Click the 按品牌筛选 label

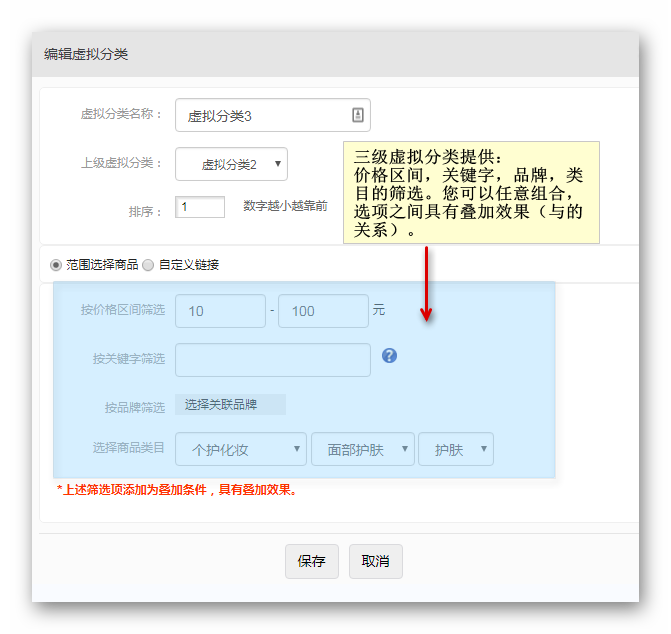pos(135,408)
